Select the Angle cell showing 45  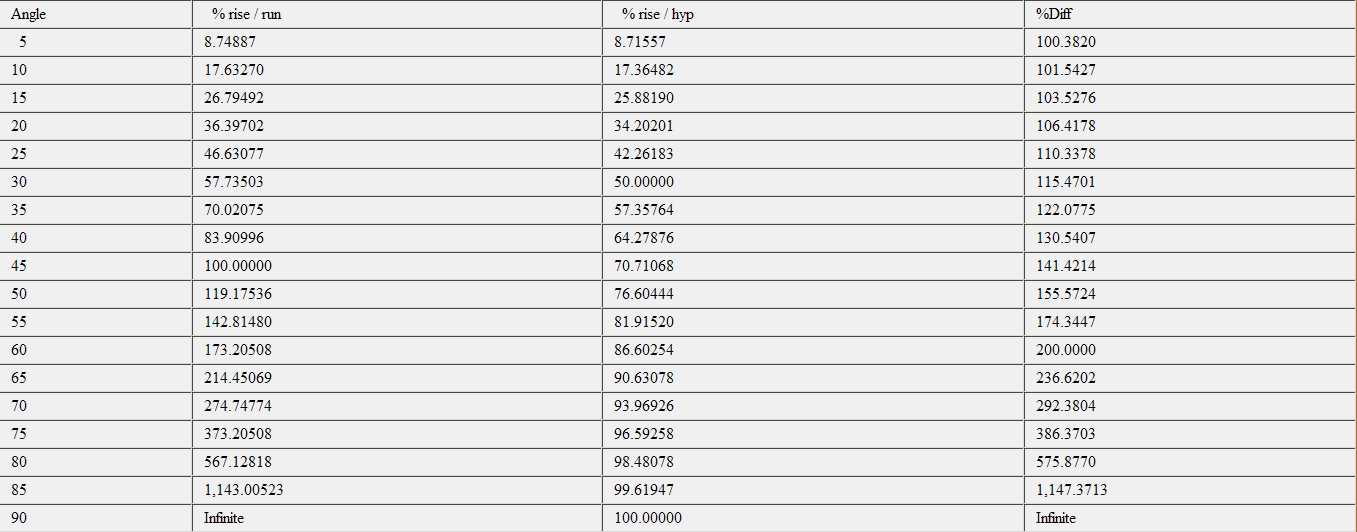point(96,266)
